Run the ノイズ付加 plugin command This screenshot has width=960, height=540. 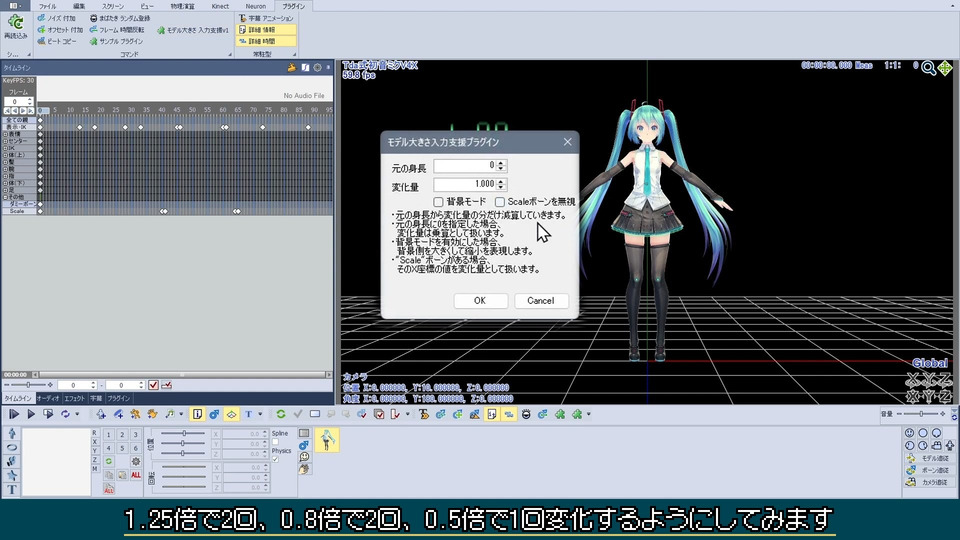click(x=62, y=18)
